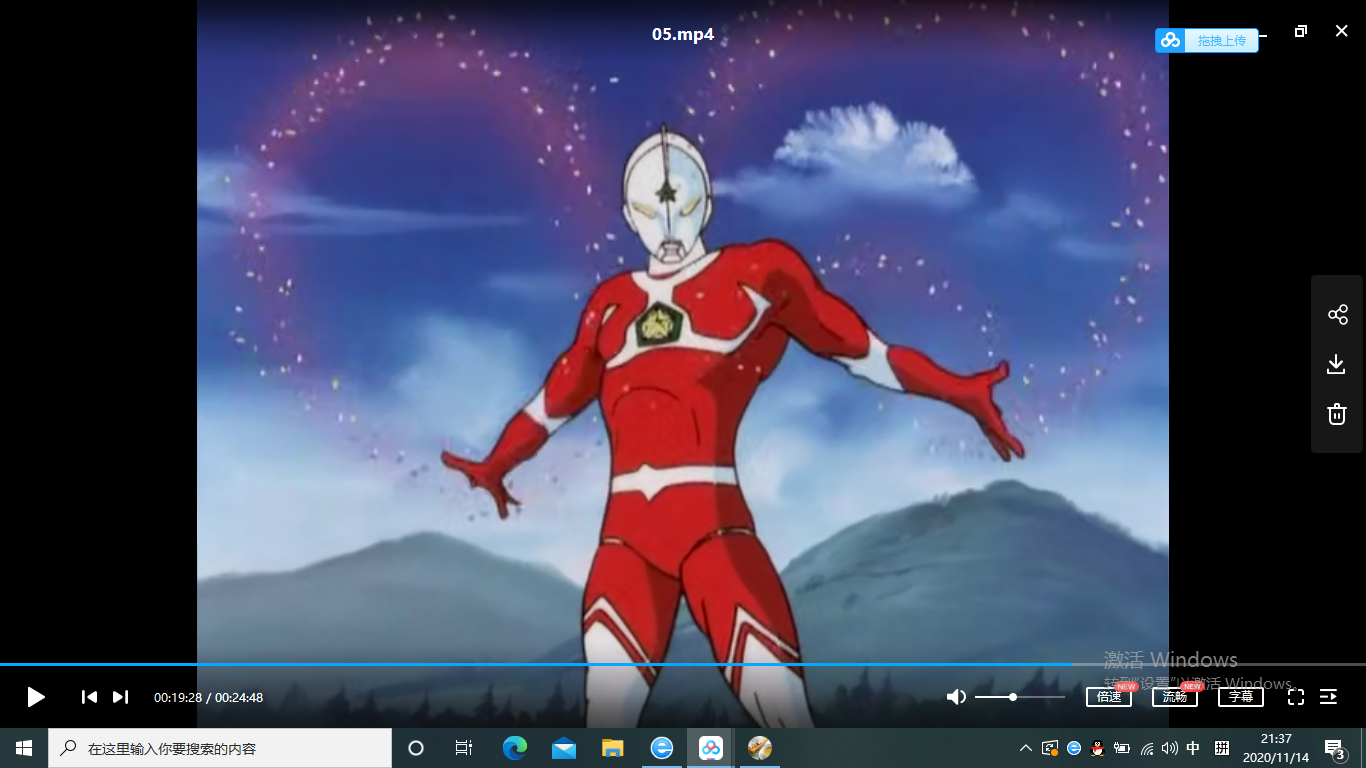
Task: Toggle 中 Chinese input mode indicator
Action: 1193,748
